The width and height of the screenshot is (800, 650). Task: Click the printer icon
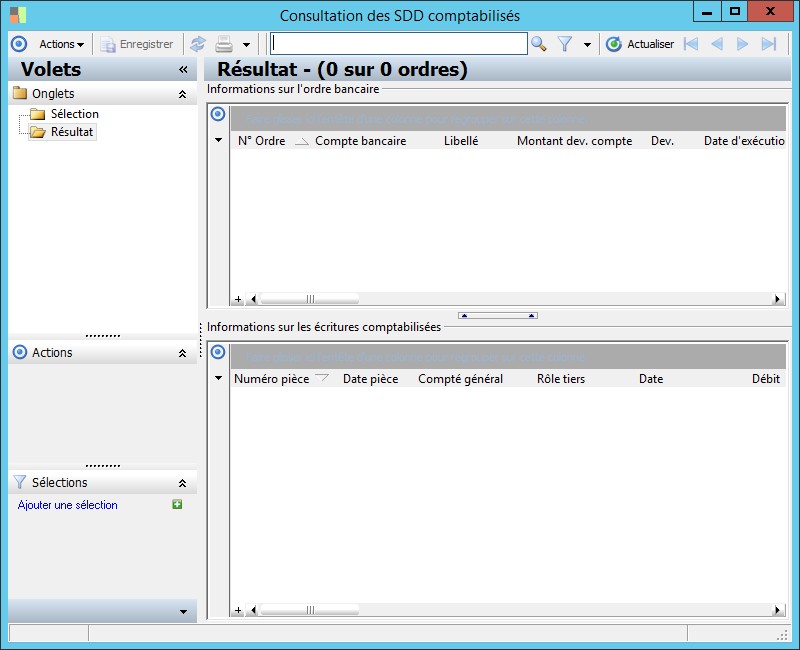[x=223, y=44]
